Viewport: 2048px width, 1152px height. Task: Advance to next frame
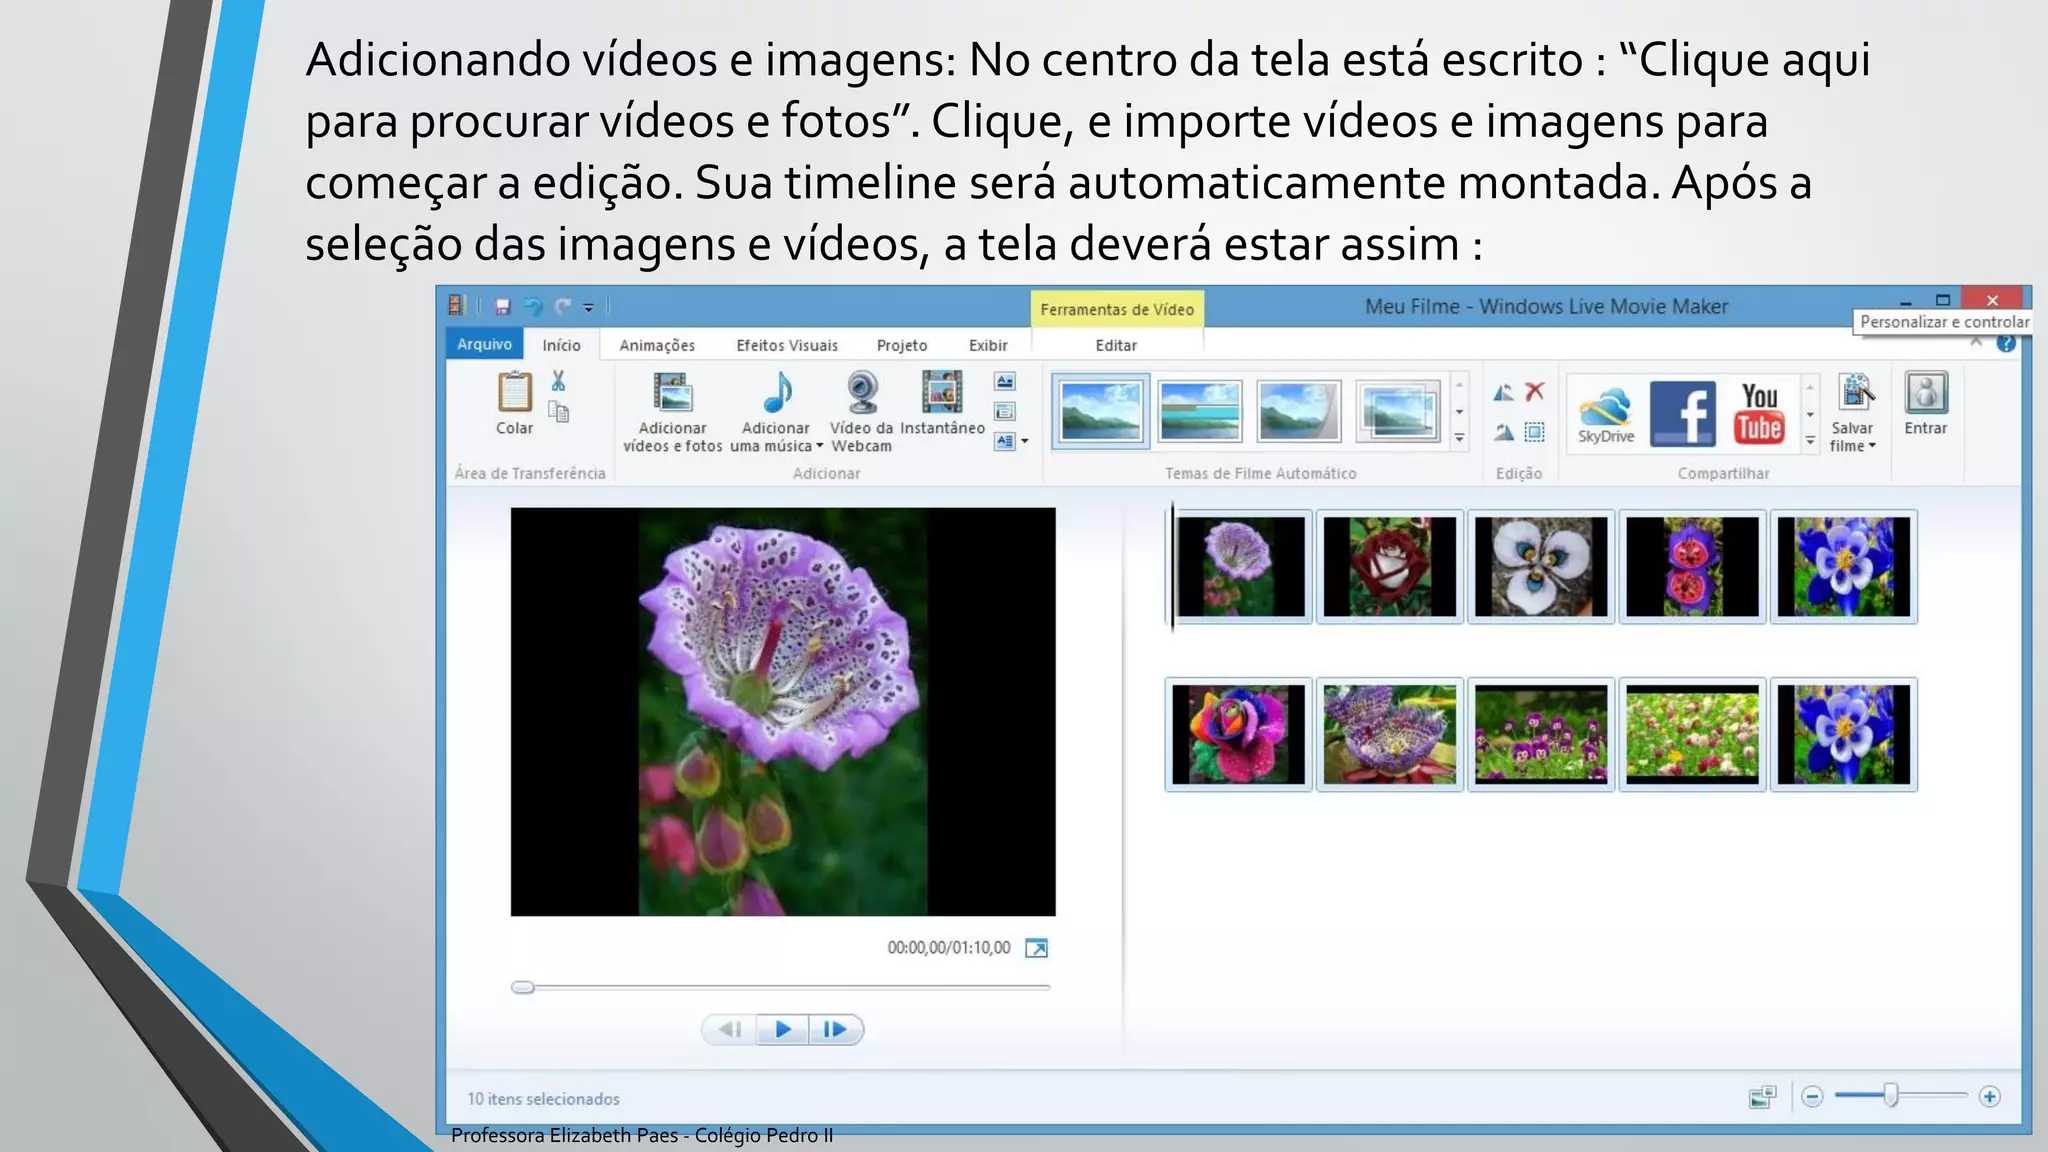coord(836,1029)
